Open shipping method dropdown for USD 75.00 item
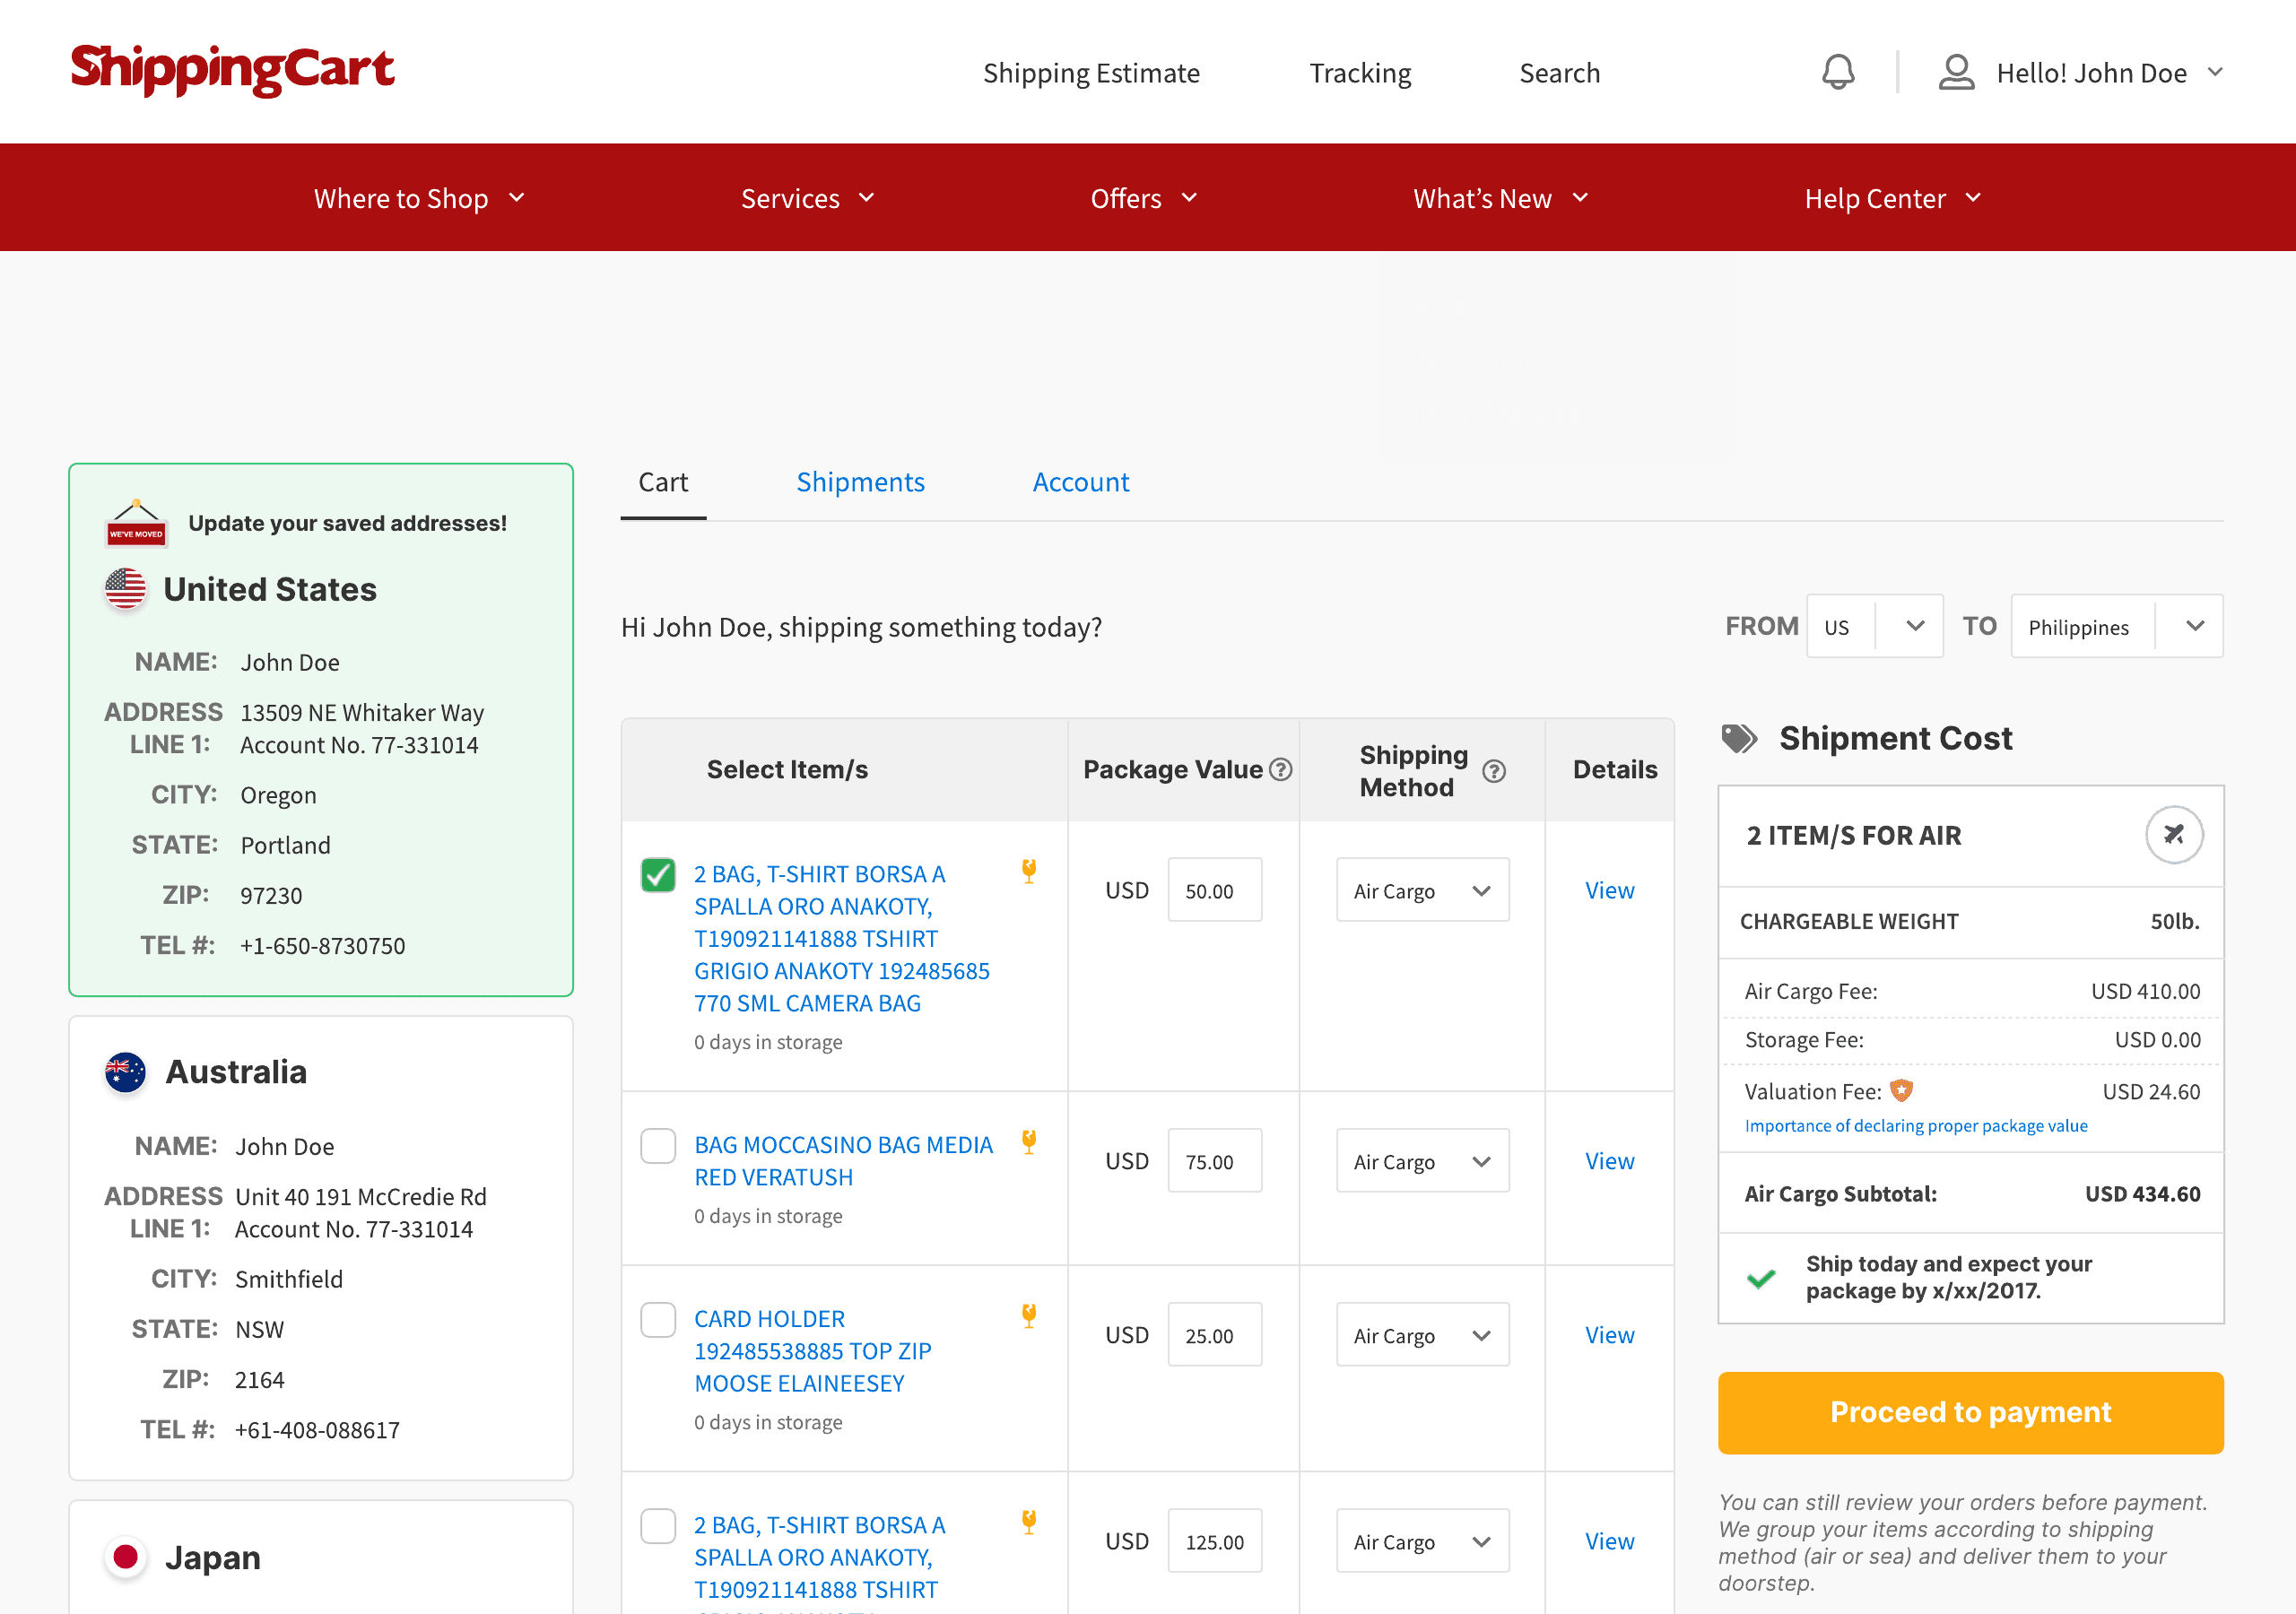Image resolution: width=2296 pixels, height=1614 pixels. 1422,1160
